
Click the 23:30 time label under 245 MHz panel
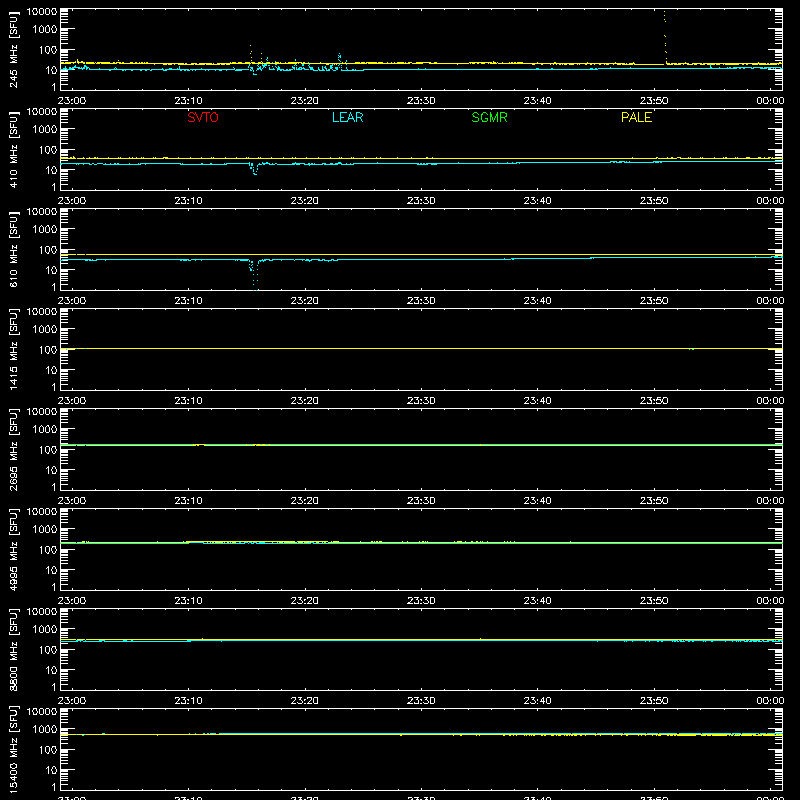(x=421, y=101)
